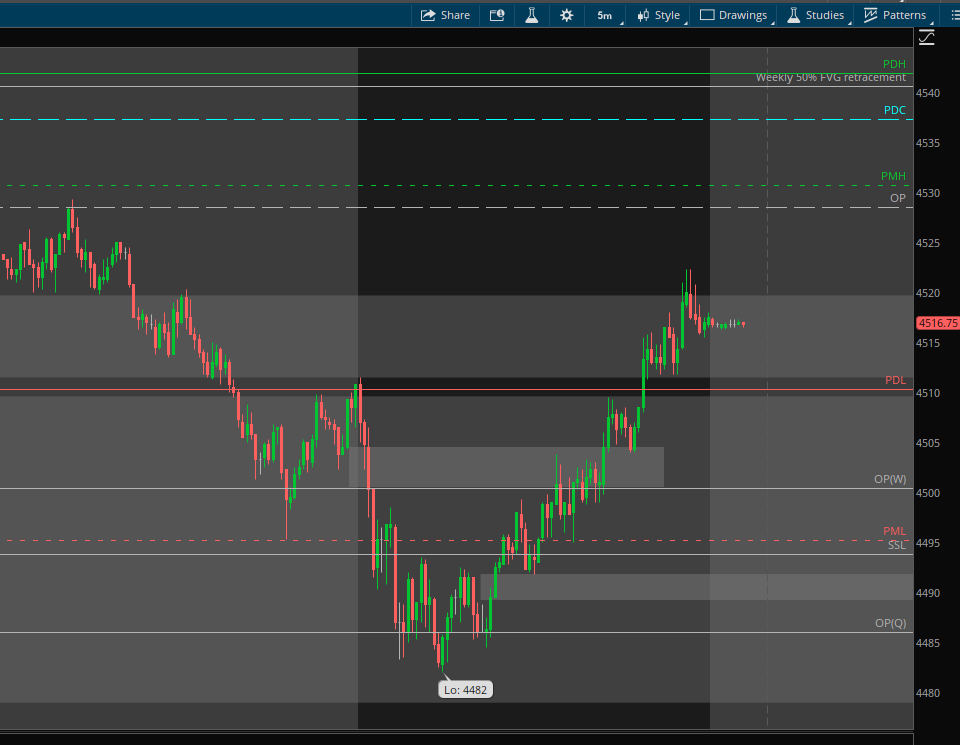960x745 pixels.
Task: Open the Patterns dropdown menu
Action: 895,15
